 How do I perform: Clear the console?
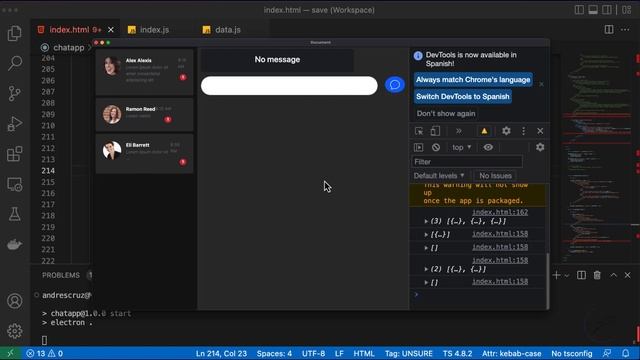pyautogui.click(x=436, y=147)
